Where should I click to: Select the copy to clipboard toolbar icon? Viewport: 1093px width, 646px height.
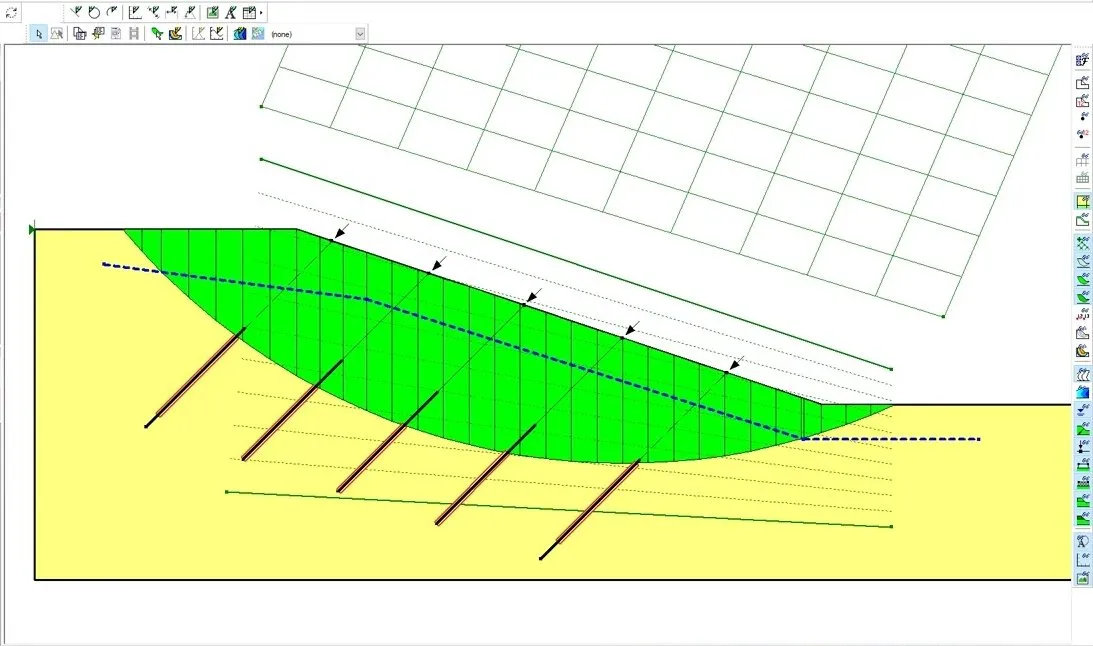[x=78, y=32]
